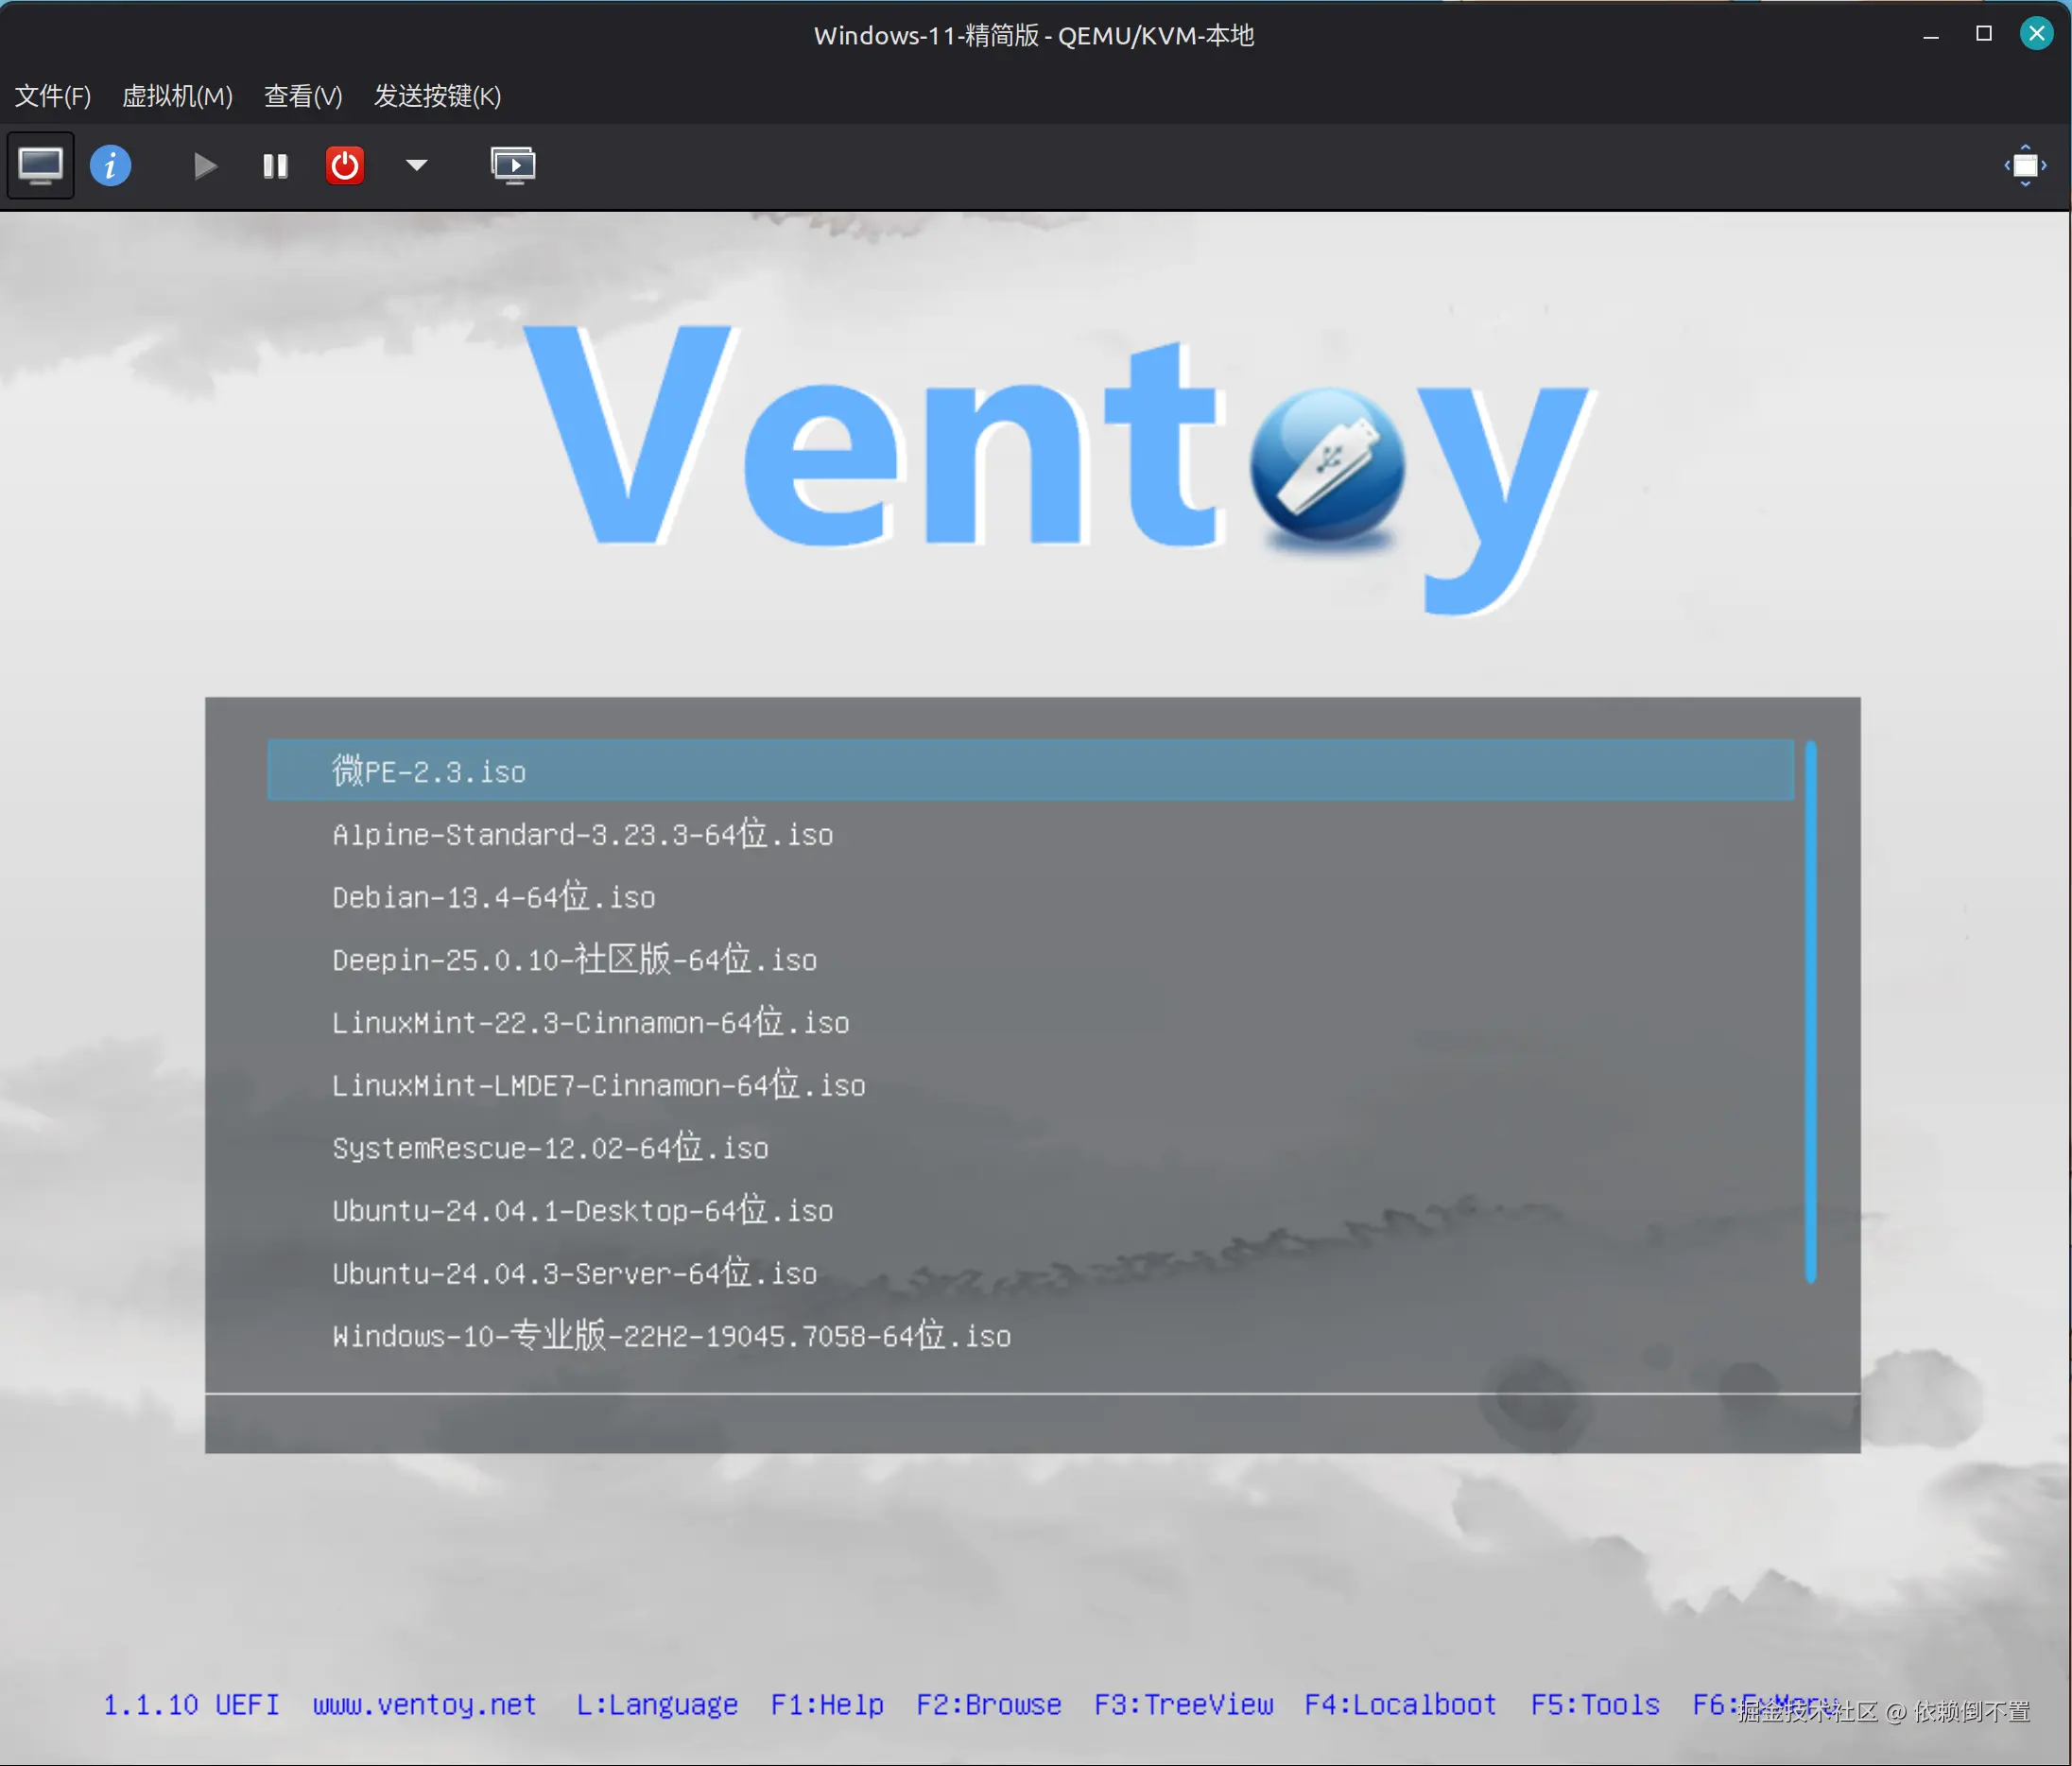Expand the shutdown options dropdown arrow
Viewport: 2072px width, 1766px height.
pyautogui.click(x=417, y=165)
